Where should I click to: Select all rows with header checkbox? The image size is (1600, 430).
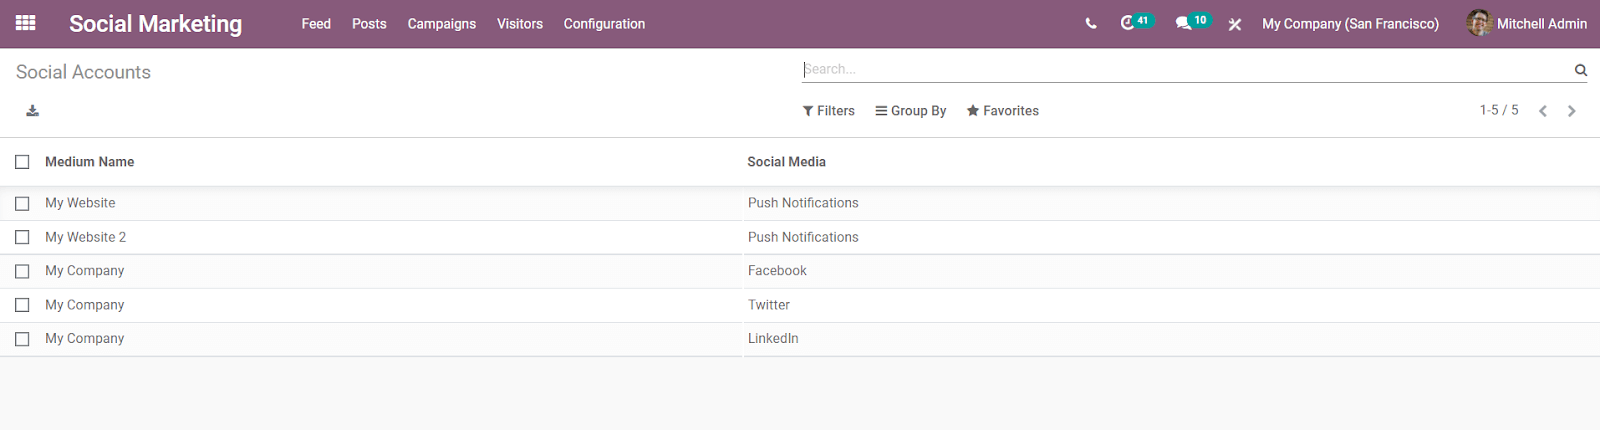22,162
